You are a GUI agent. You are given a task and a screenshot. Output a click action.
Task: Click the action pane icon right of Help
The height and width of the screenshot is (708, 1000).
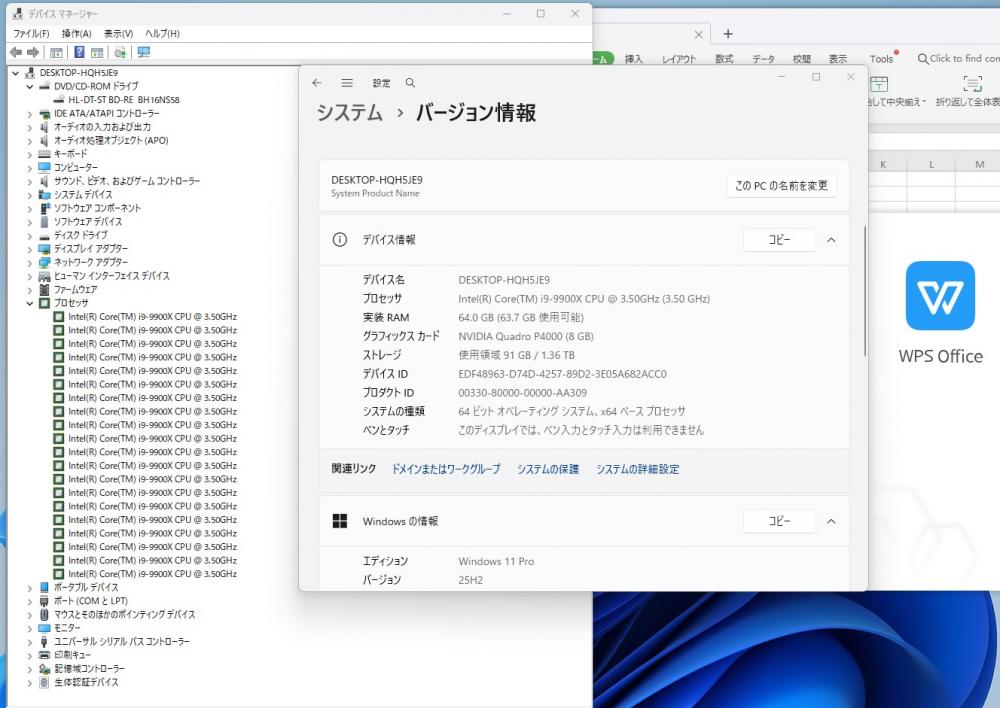(x=97, y=52)
